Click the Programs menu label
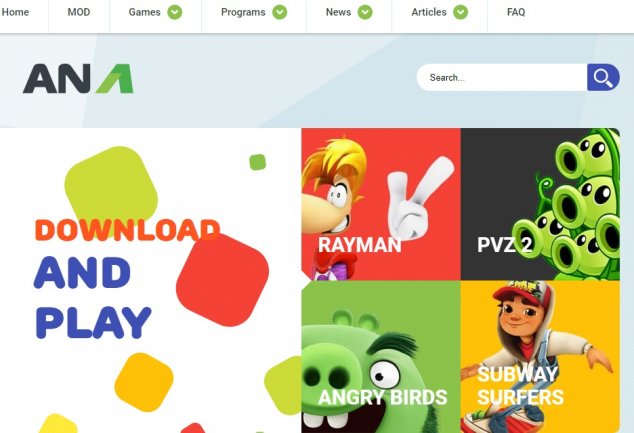The image size is (634, 433). click(x=243, y=12)
